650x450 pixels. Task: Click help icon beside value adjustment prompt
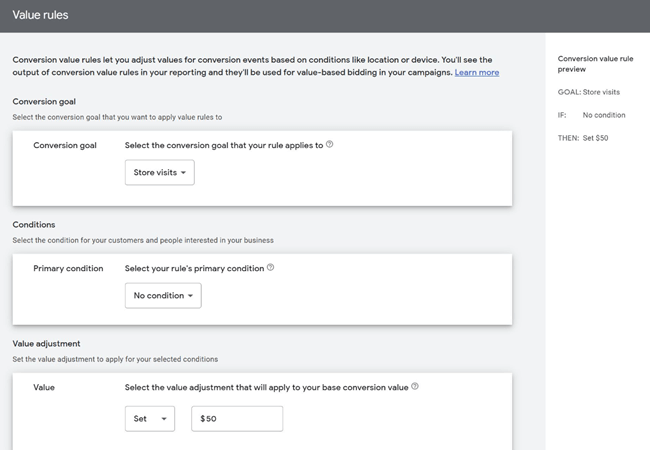coord(415,386)
